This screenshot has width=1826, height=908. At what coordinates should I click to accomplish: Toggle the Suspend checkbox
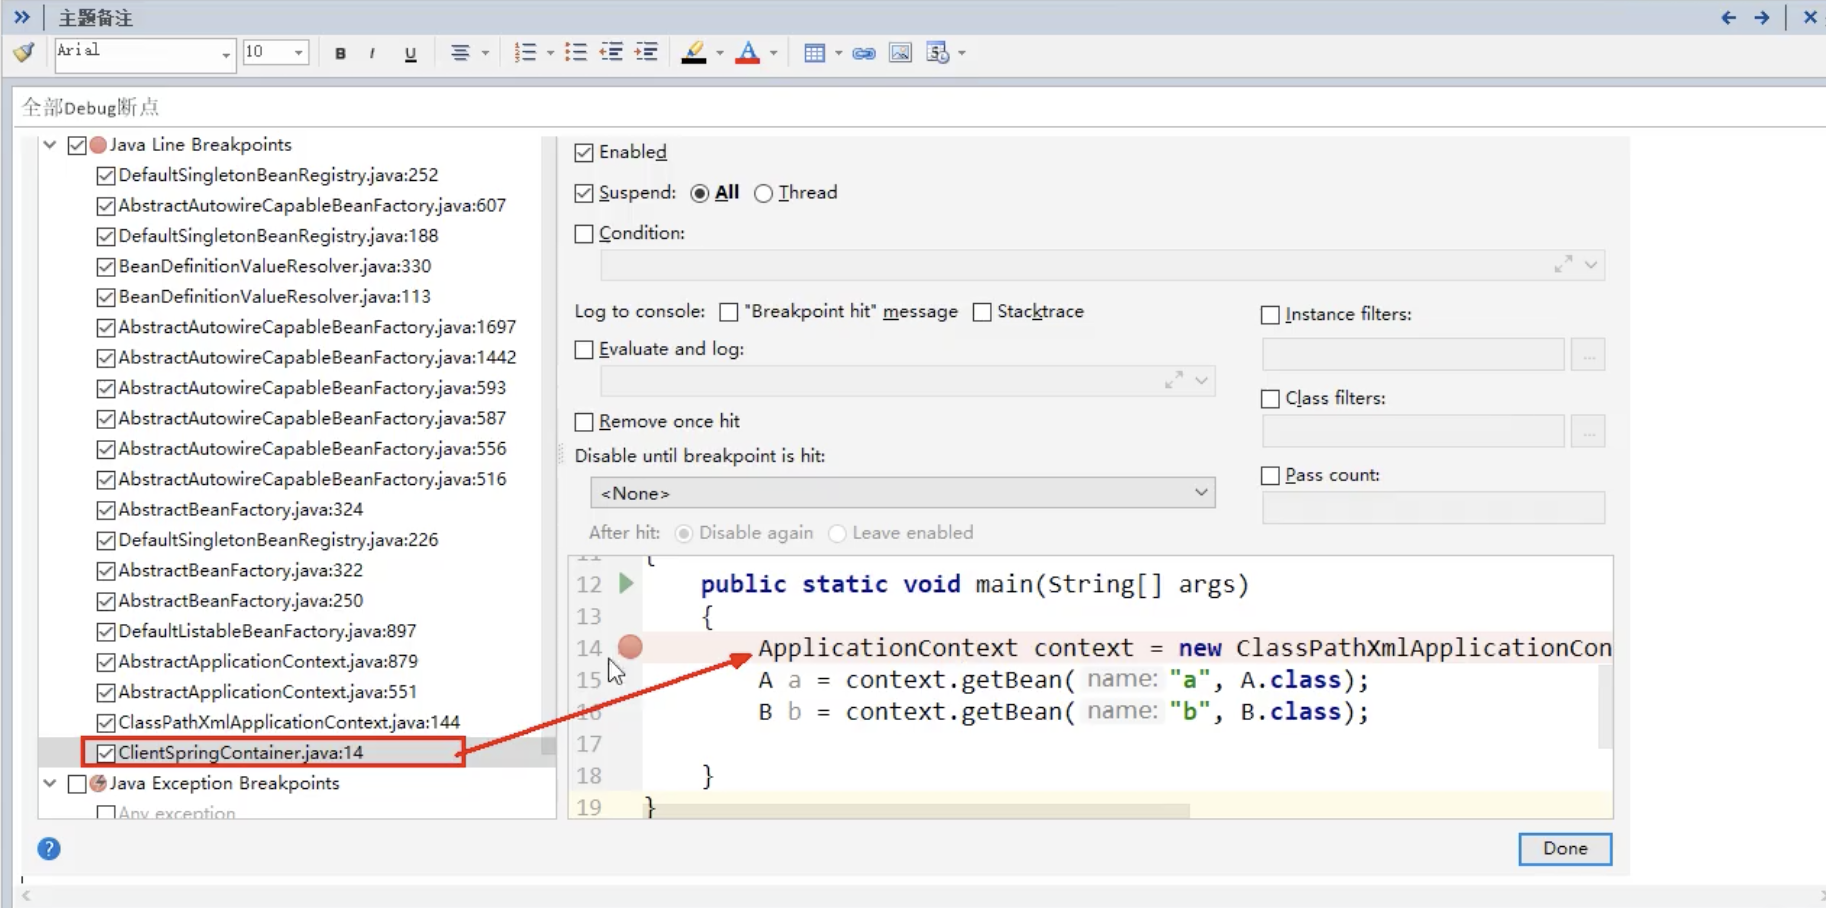(x=584, y=193)
